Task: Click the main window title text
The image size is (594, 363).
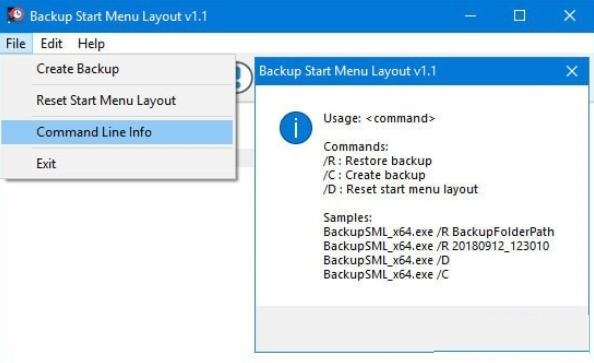Action: coord(118,16)
